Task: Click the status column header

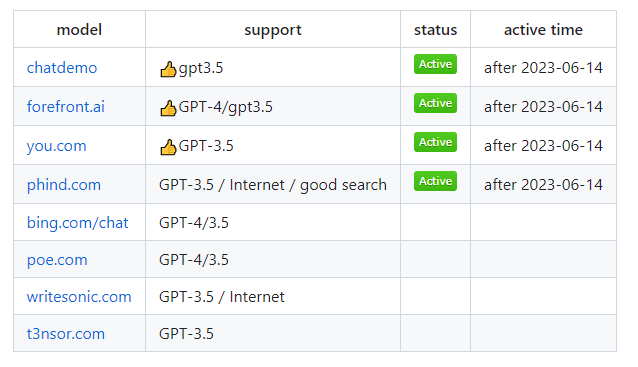Action: (x=435, y=30)
